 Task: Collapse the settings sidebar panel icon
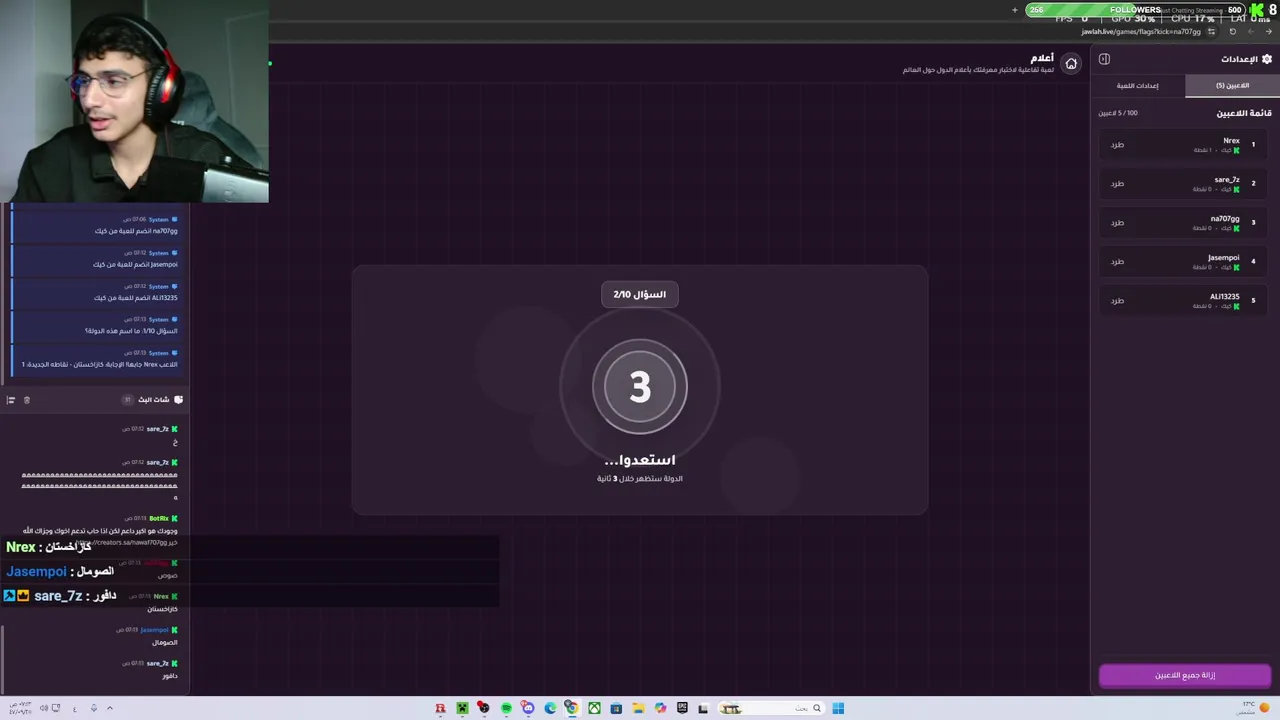[1104, 59]
